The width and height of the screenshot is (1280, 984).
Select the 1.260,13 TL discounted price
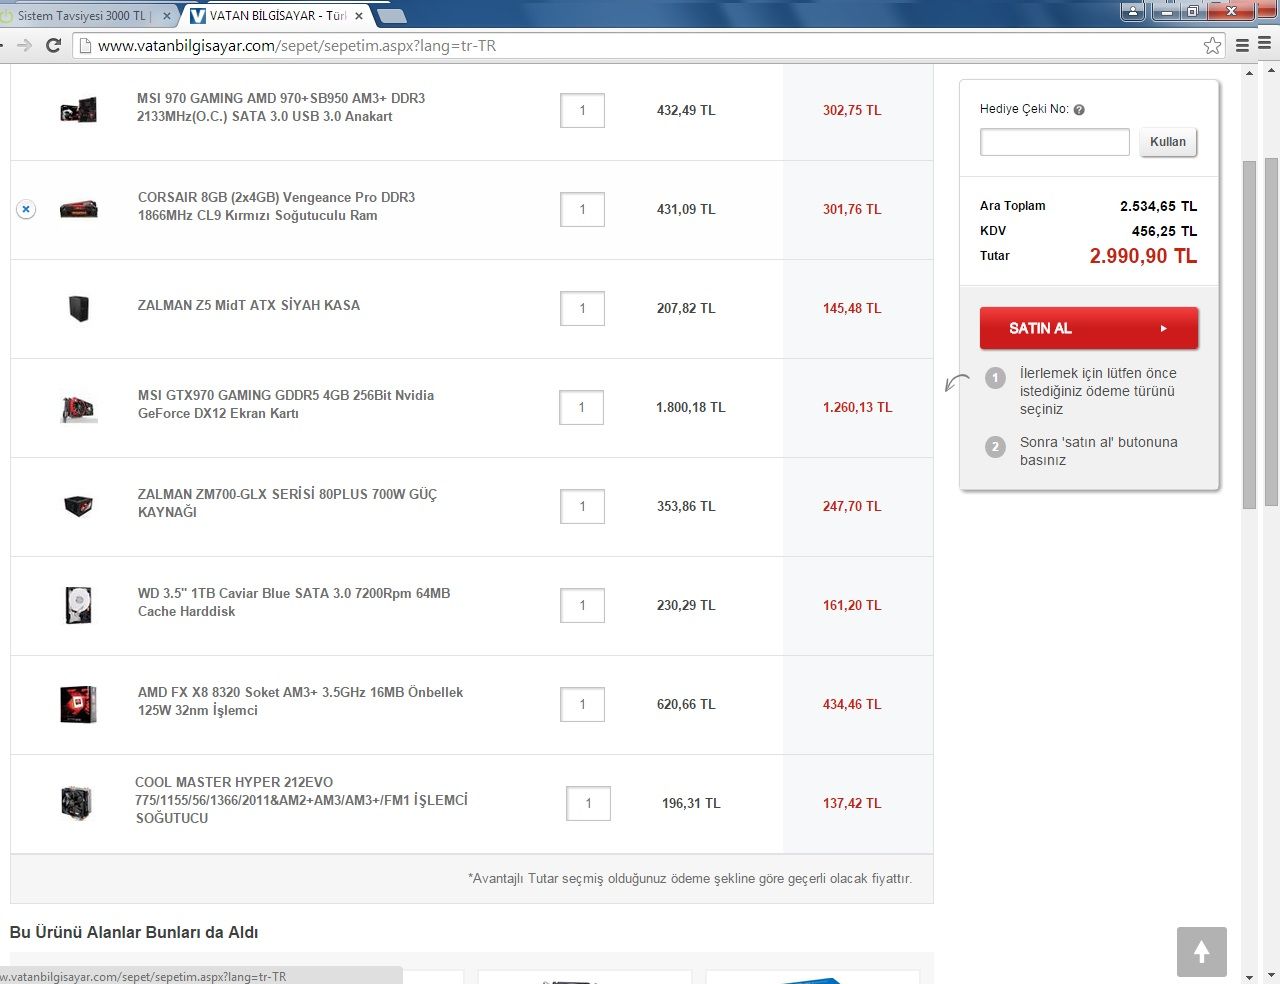coord(858,407)
